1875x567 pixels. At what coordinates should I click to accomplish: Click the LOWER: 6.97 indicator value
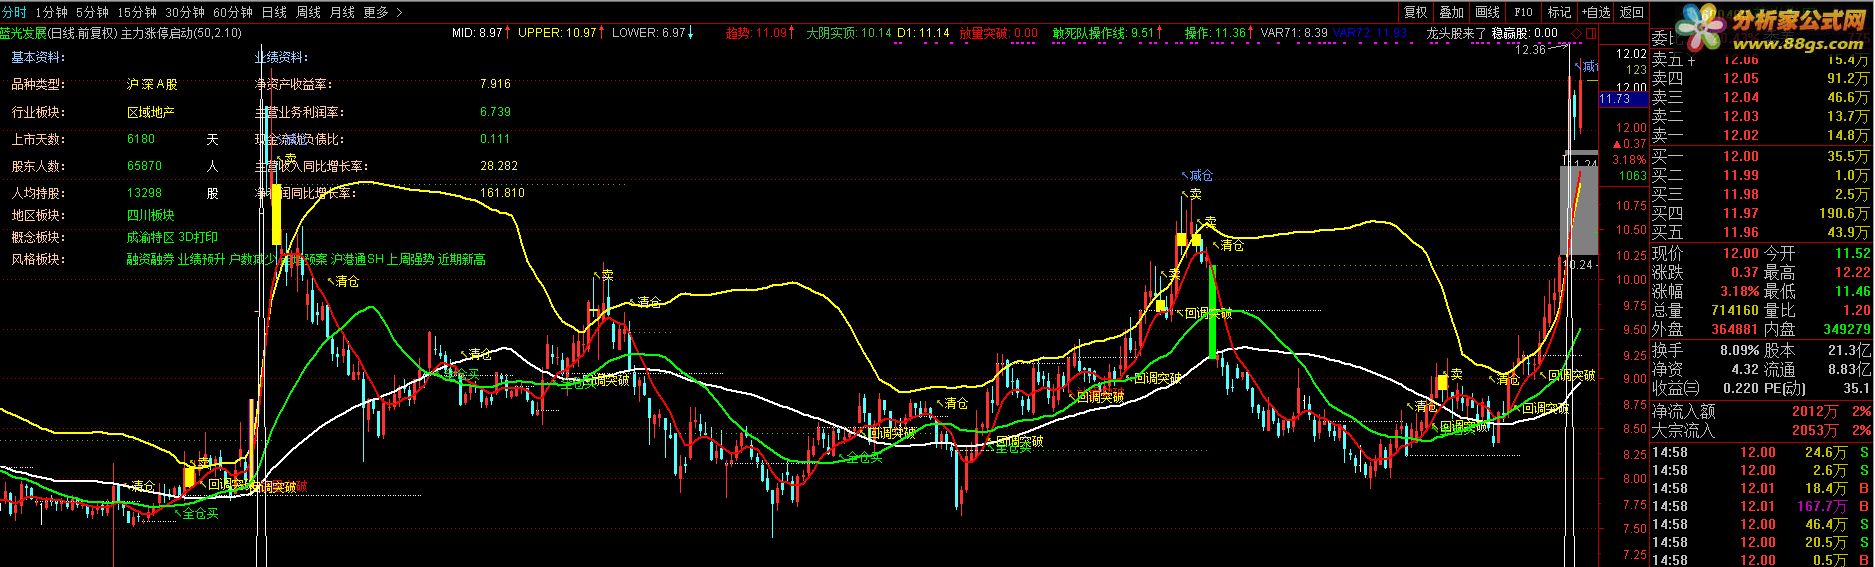[650, 33]
